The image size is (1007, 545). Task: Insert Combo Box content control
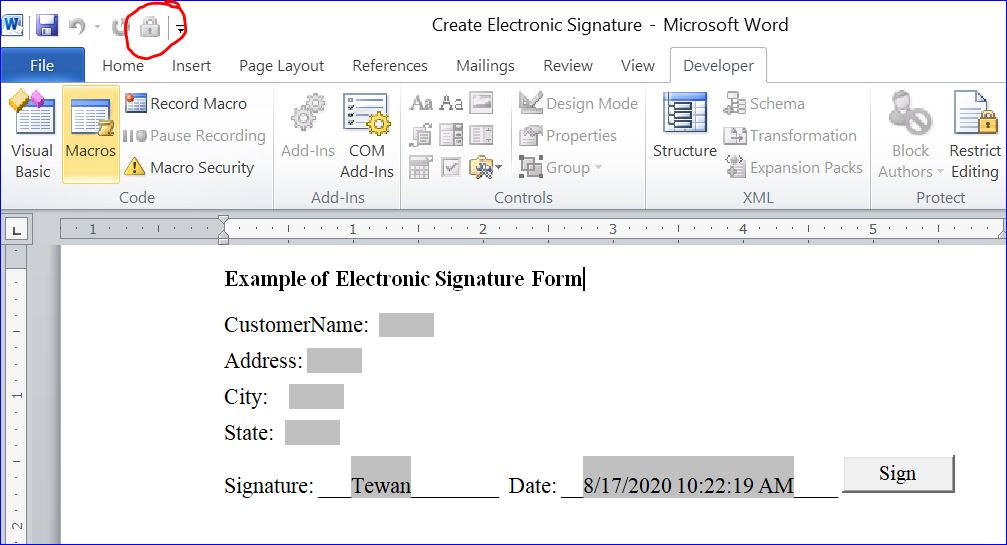451,135
